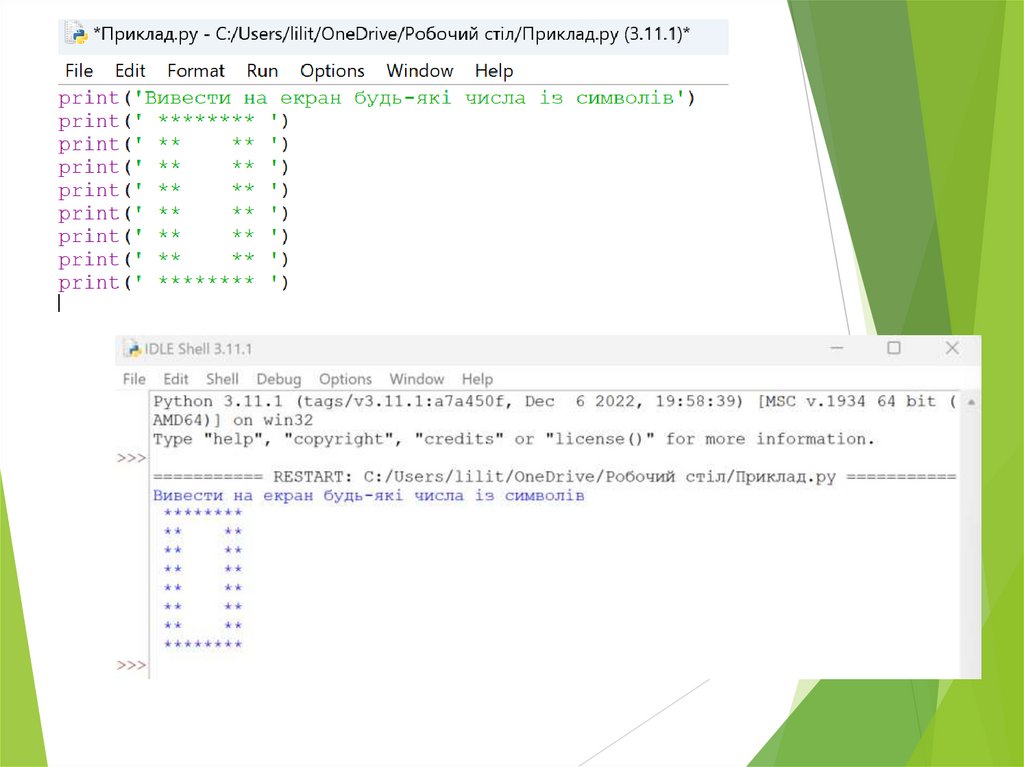
Task: Open the Shell menu in IDLE Shell
Action: (222, 379)
